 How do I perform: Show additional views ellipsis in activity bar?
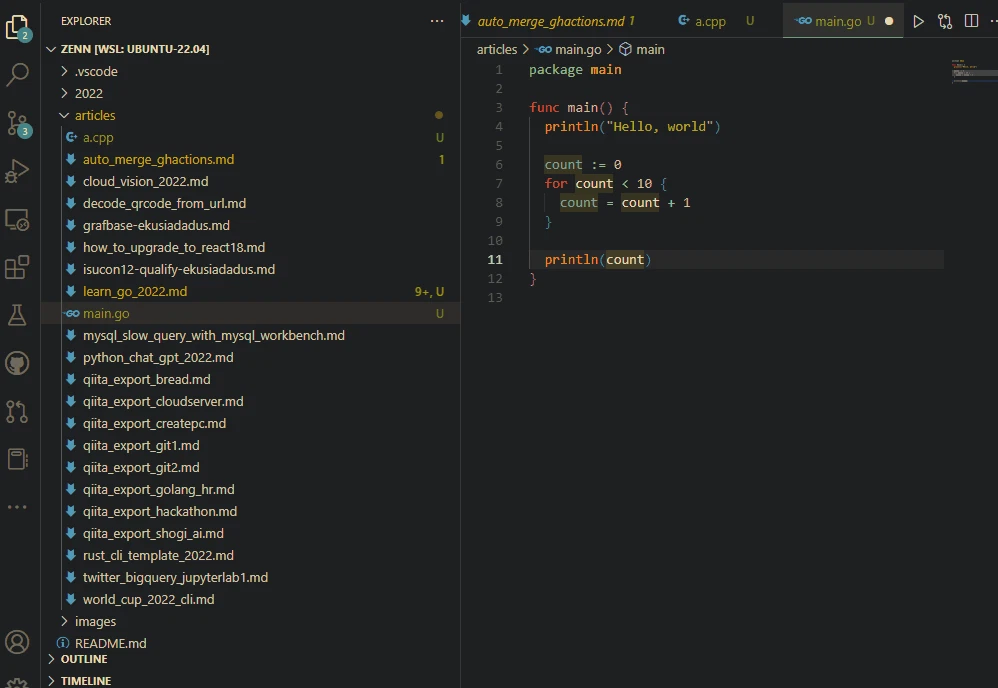click(17, 507)
